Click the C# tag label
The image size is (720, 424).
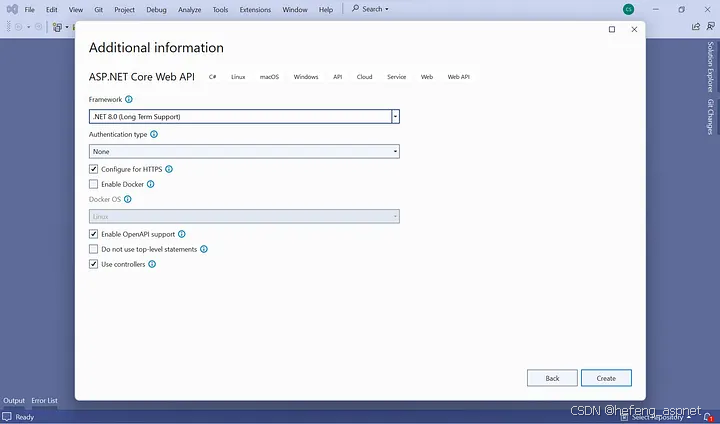(x=213, y=77)
